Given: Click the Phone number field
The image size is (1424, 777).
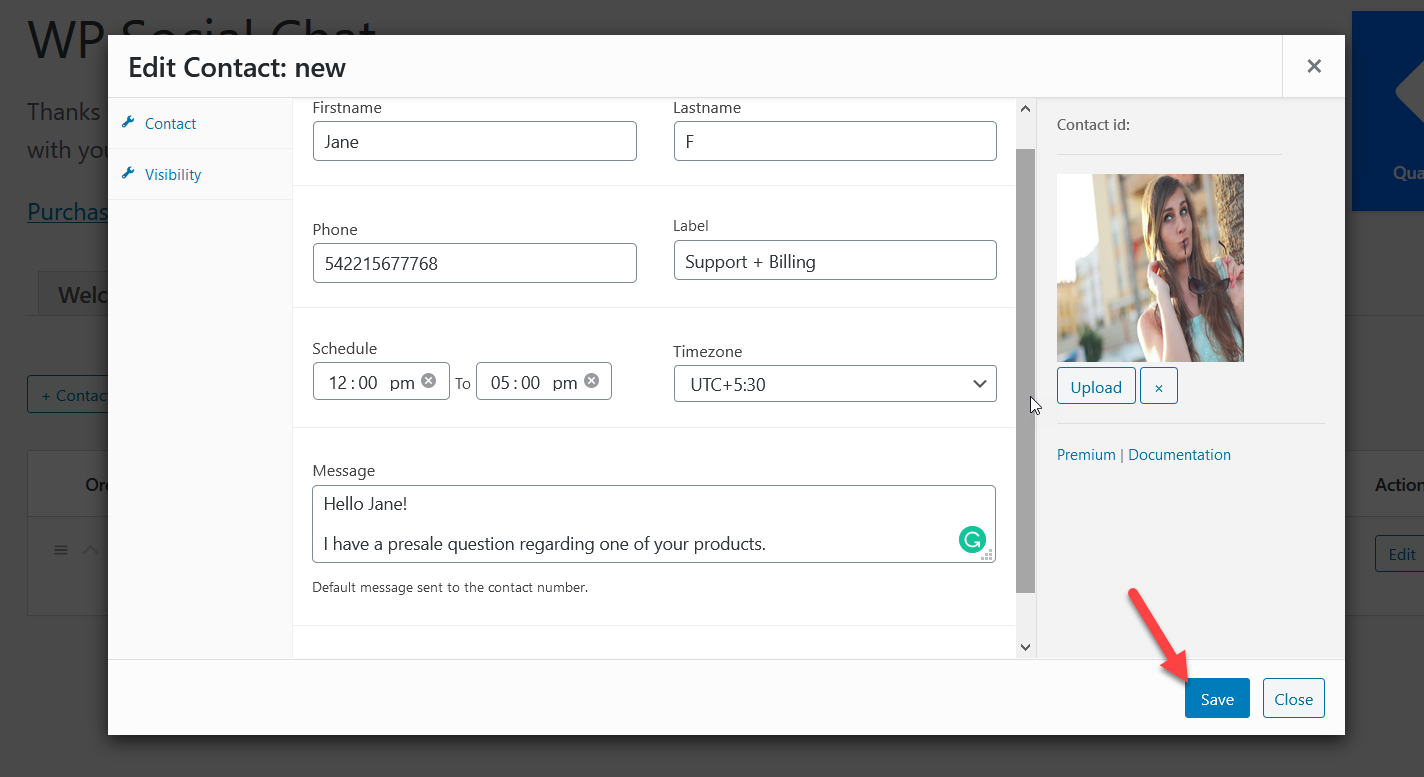Looking at the screenshot, I should point(474,263).
